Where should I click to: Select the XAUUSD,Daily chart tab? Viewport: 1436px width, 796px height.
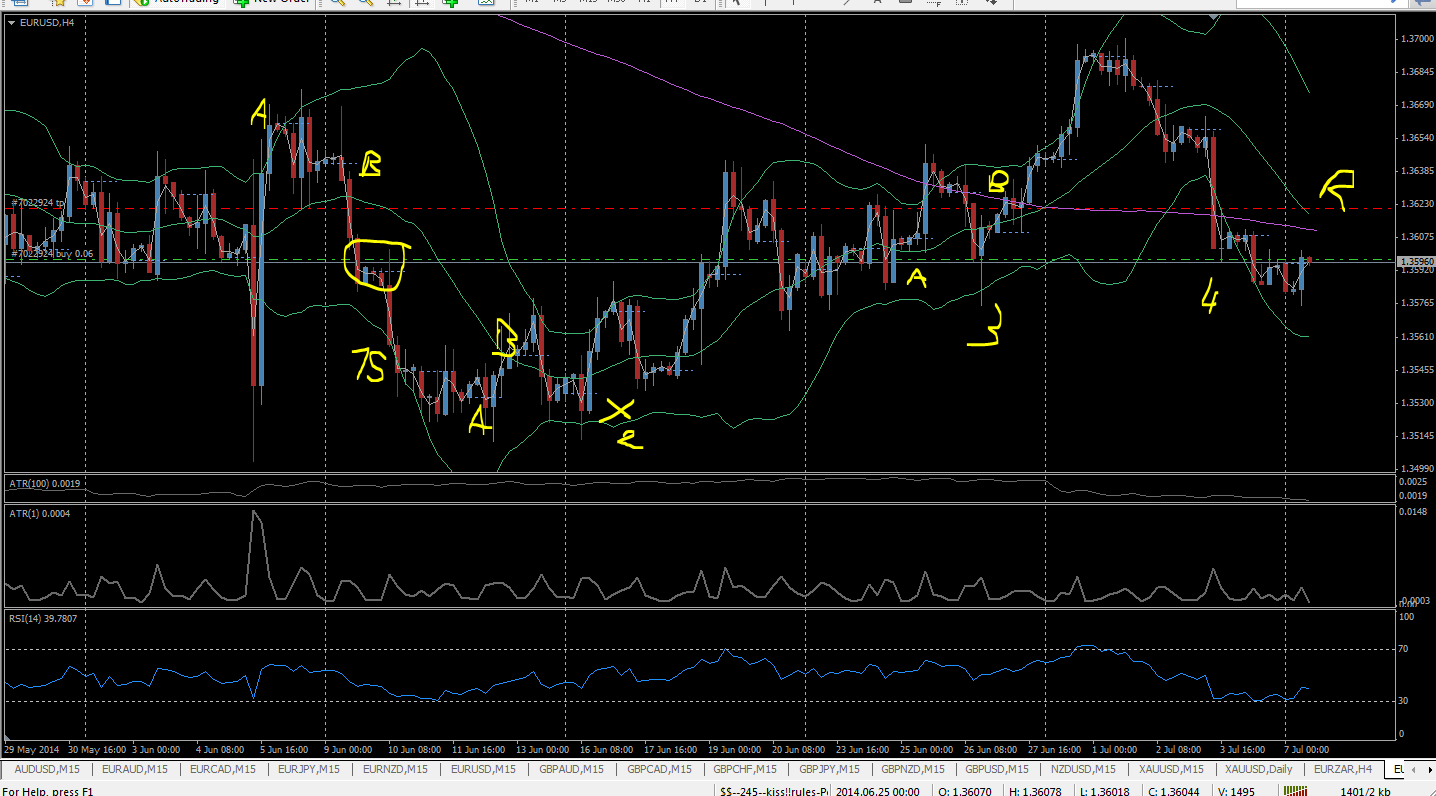point(1259,769)
